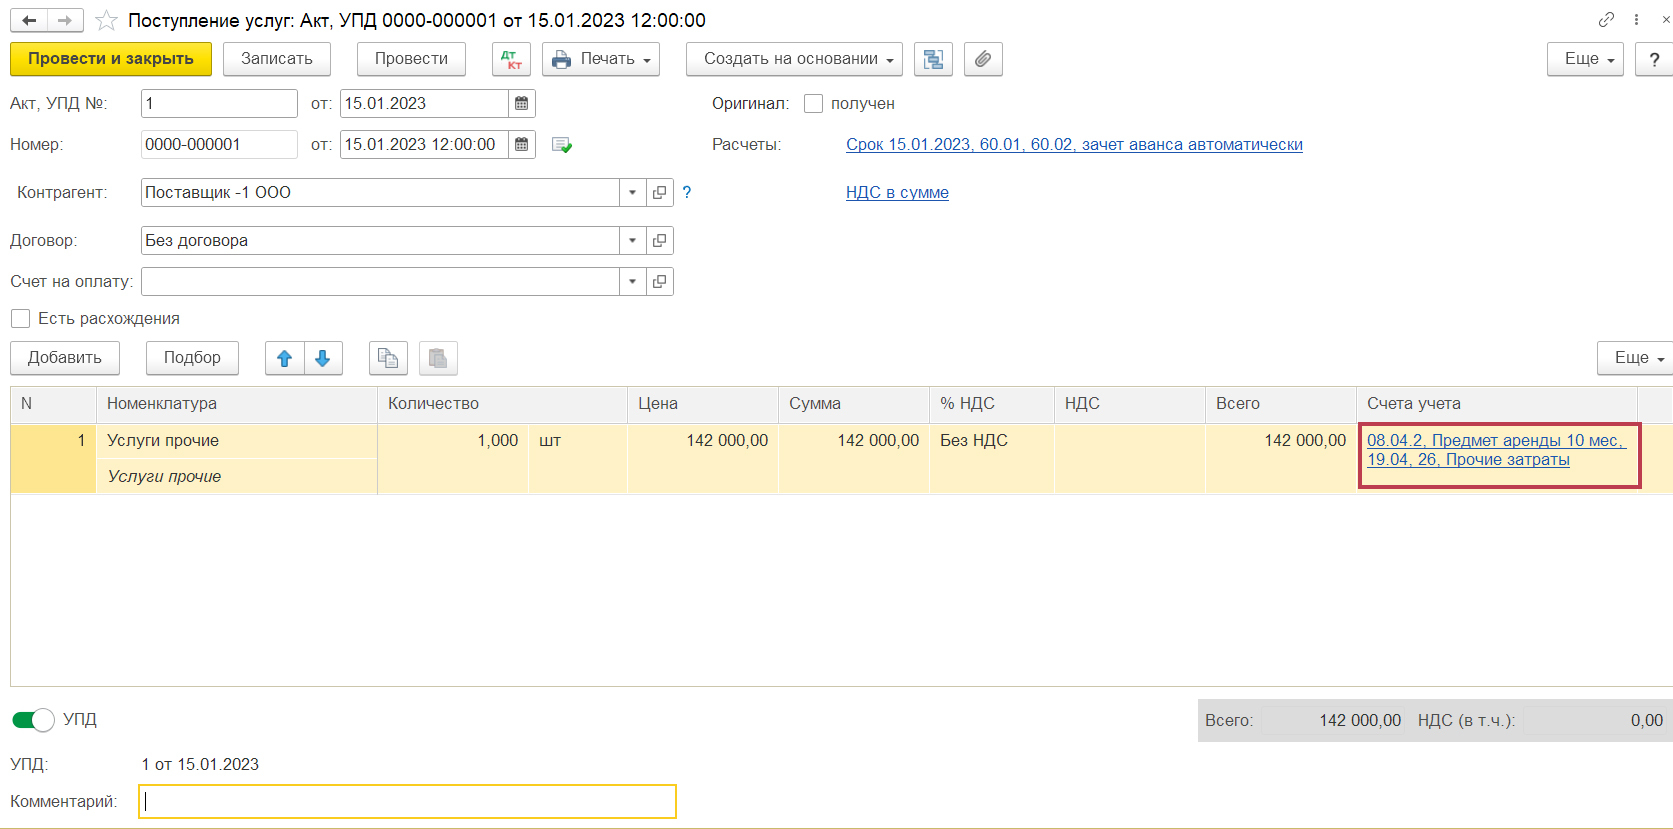This screenshot has height=829, width=1673.
Task: Toggle Оригинал получен checkbox
Action: point(814,103)
